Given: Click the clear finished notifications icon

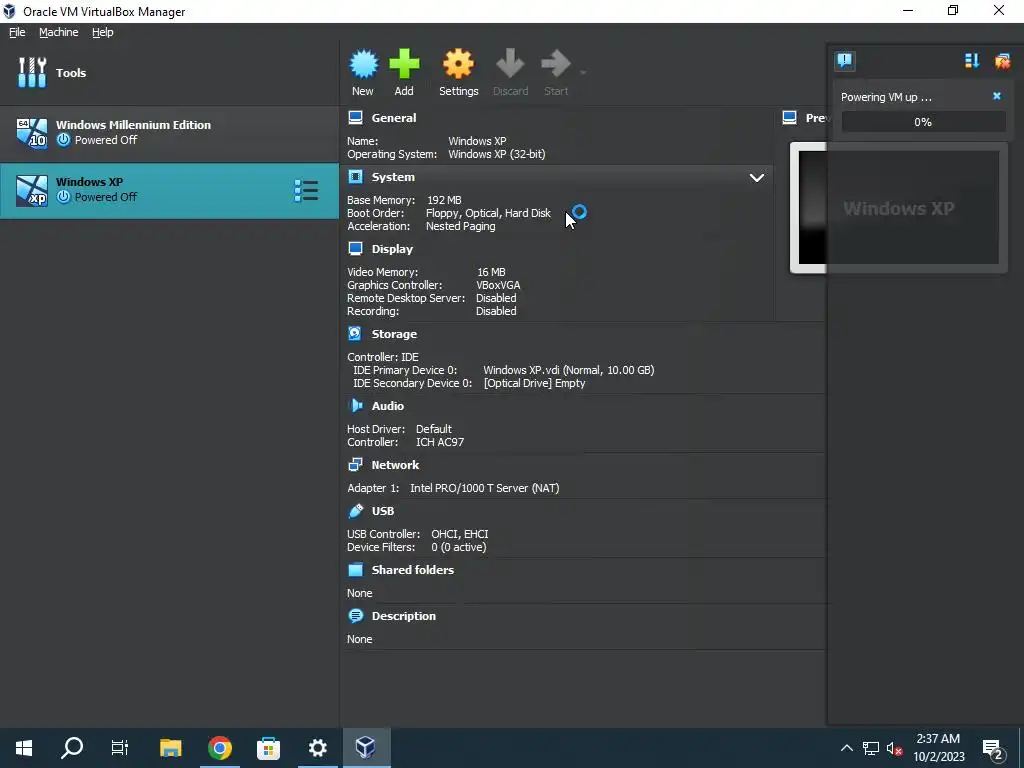Looking at the screenshot, I should click(1002, 61).
